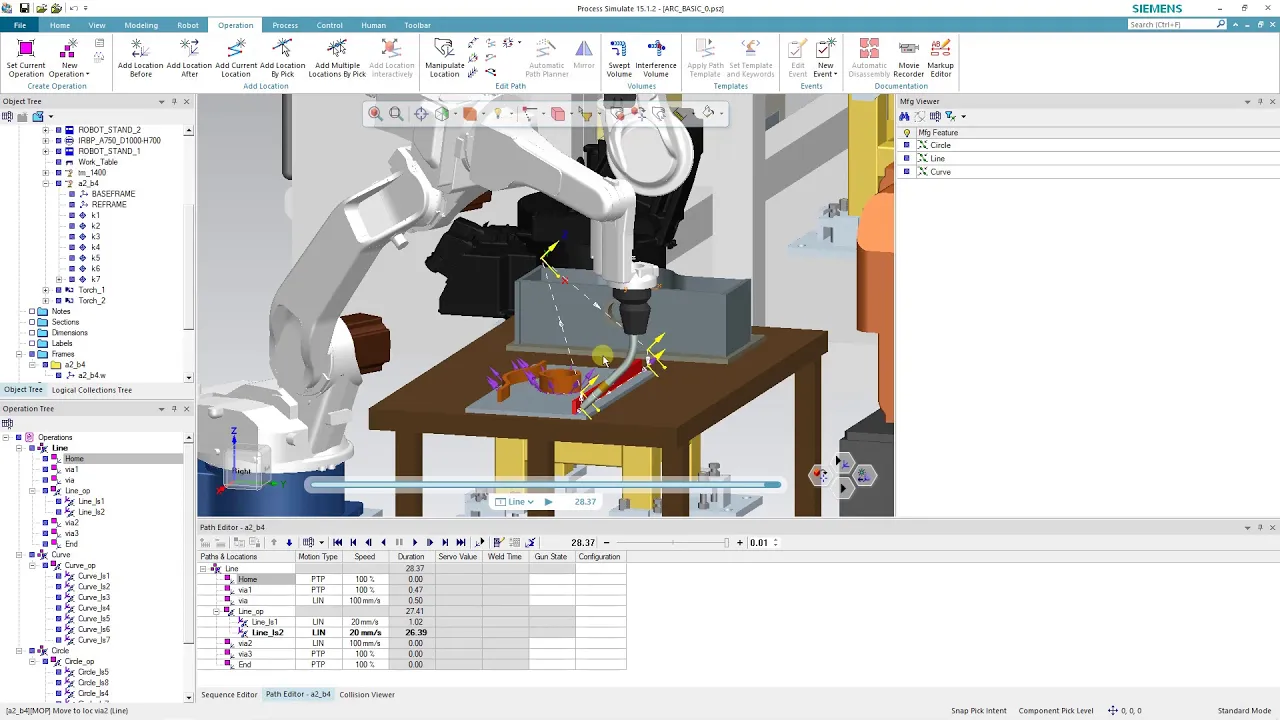
Task: Open the Manipulate Location tool
Action: click(444, 59)
